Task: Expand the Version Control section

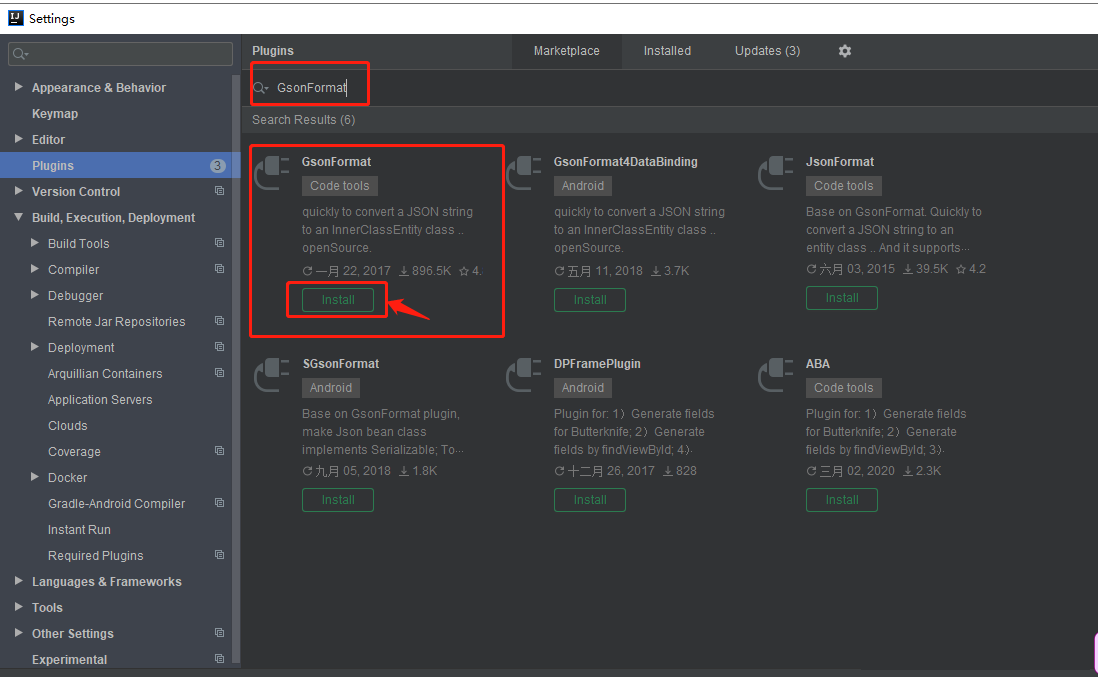Action: click(x=19, y=190)
